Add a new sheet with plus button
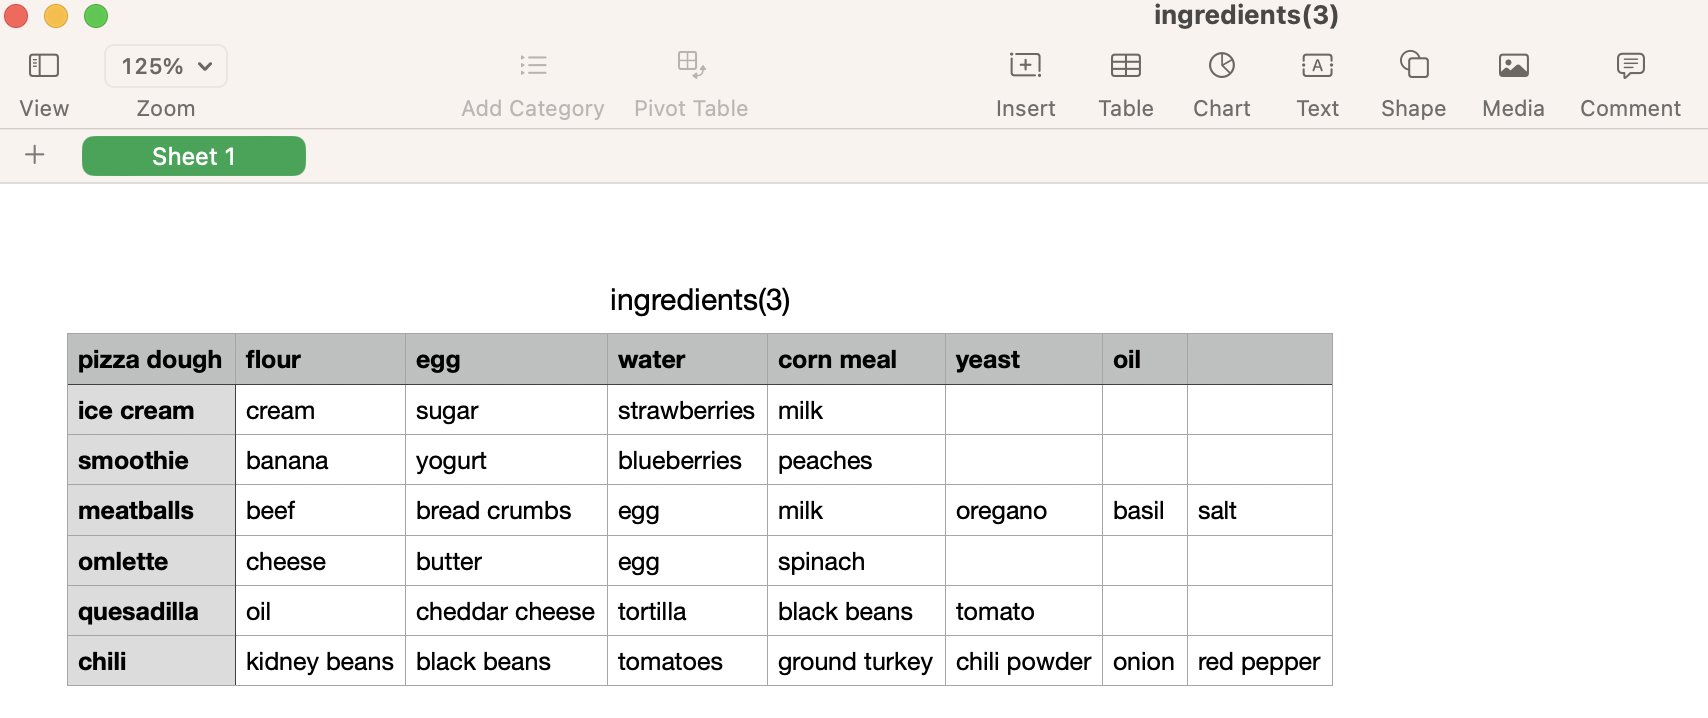This screenshot has width=1708, height=718. pyautogui.click(x=35, y=155)
